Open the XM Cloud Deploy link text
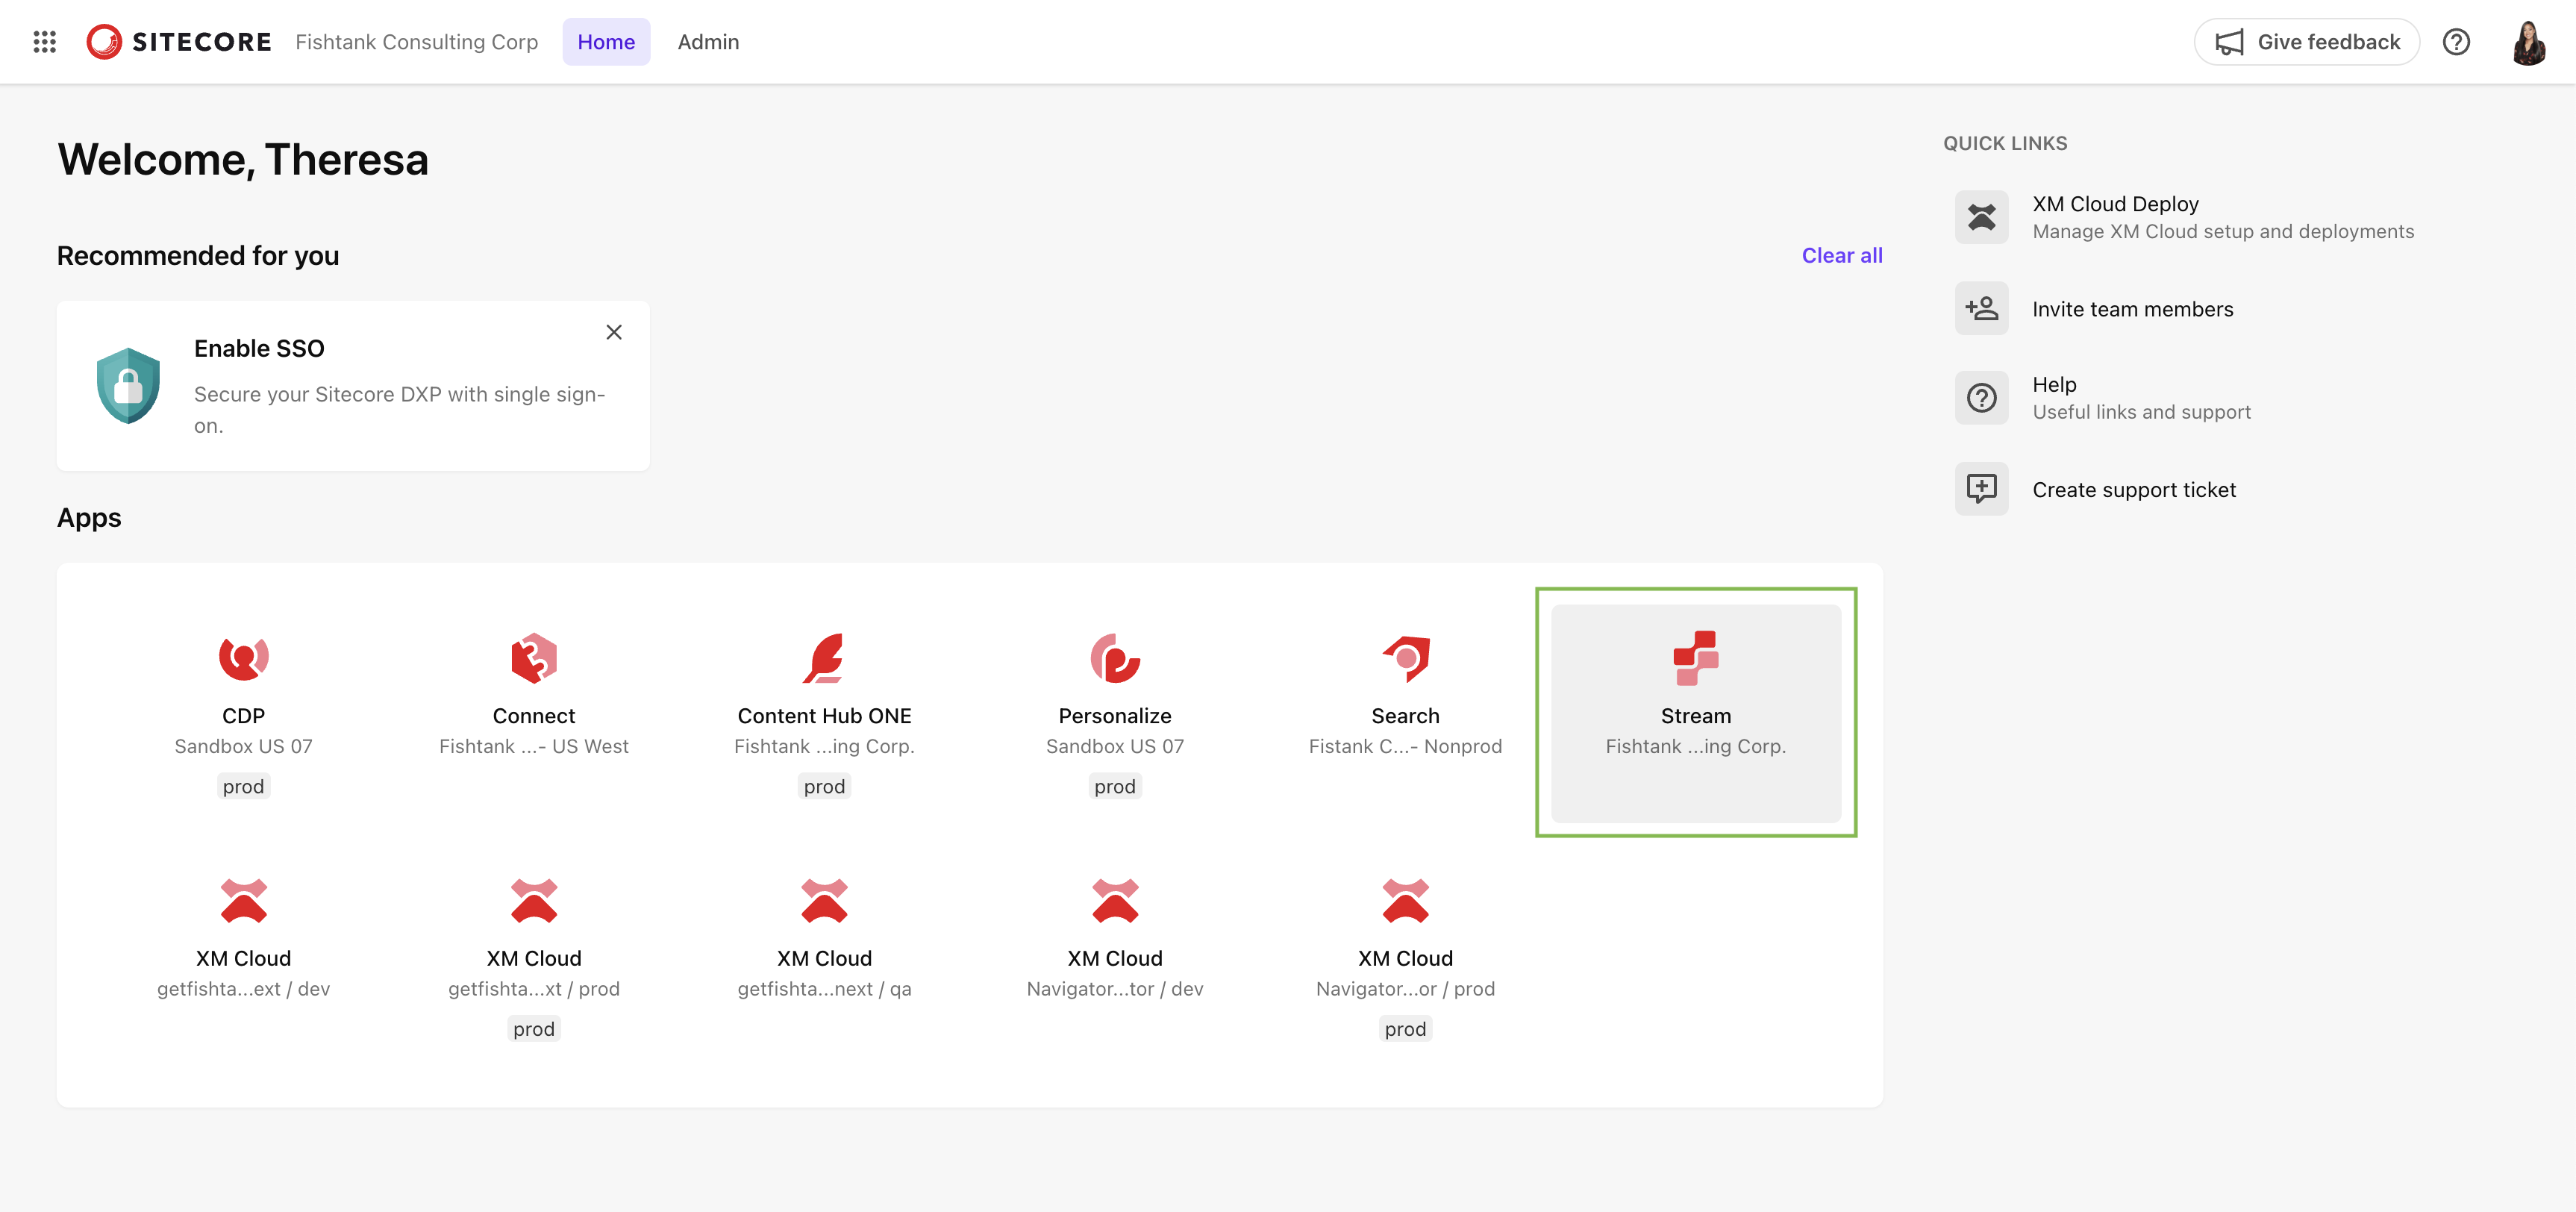 [2115, 204]
